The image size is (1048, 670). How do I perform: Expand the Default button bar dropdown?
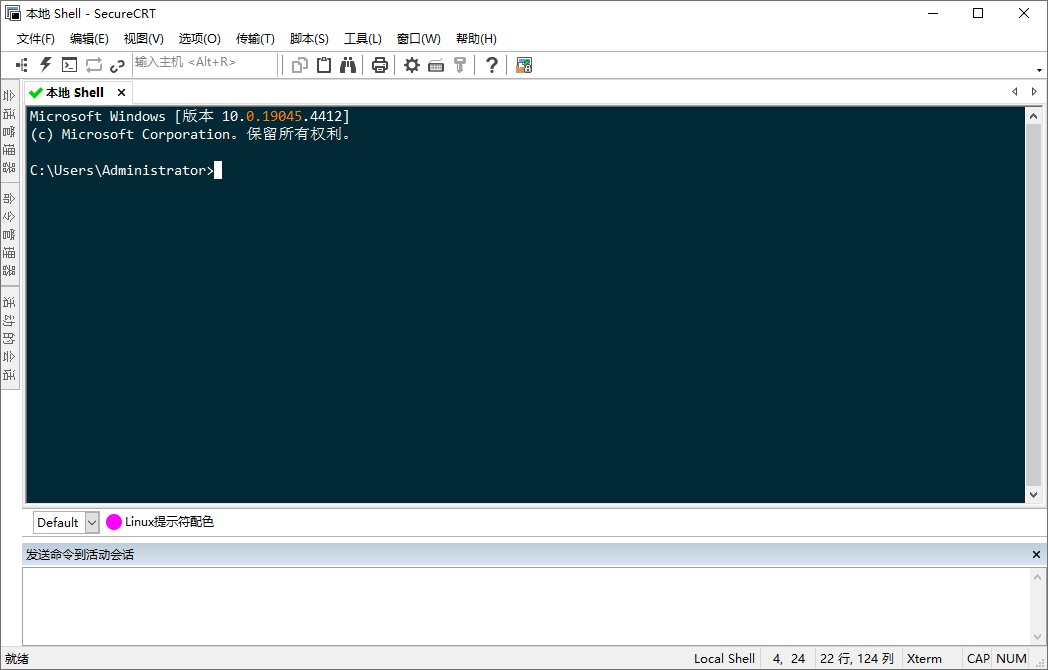92,522
